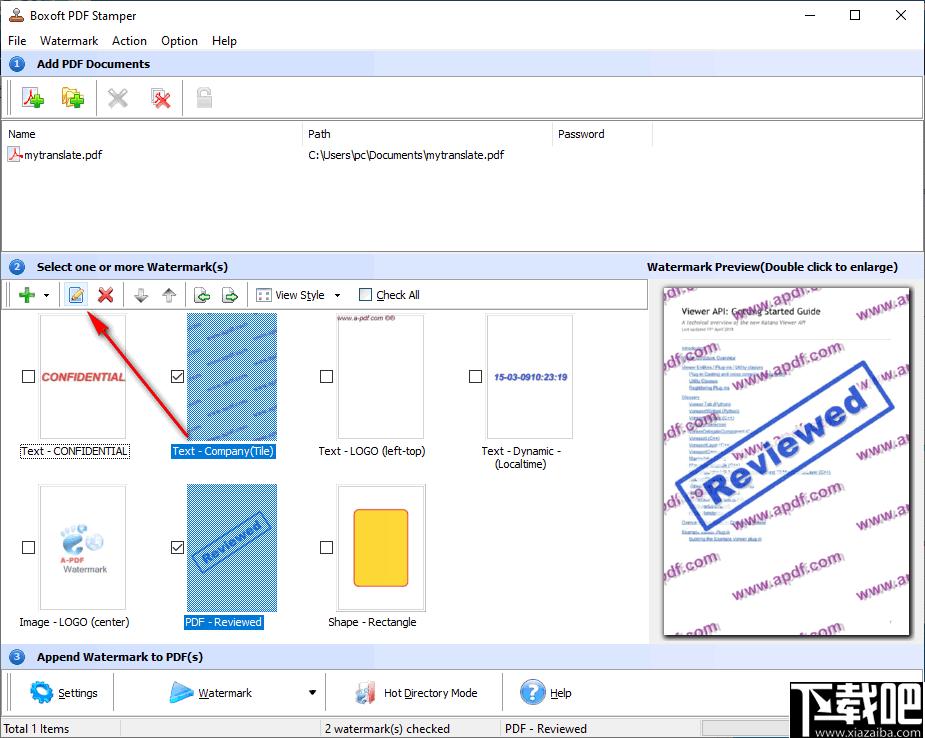Click the Settings button label
The height and width of the screenshot is (738, 925).
[78, 693]
